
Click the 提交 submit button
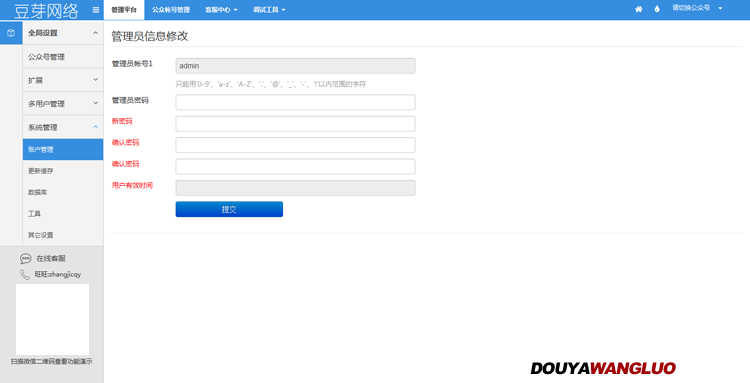[x=229, y=209]
